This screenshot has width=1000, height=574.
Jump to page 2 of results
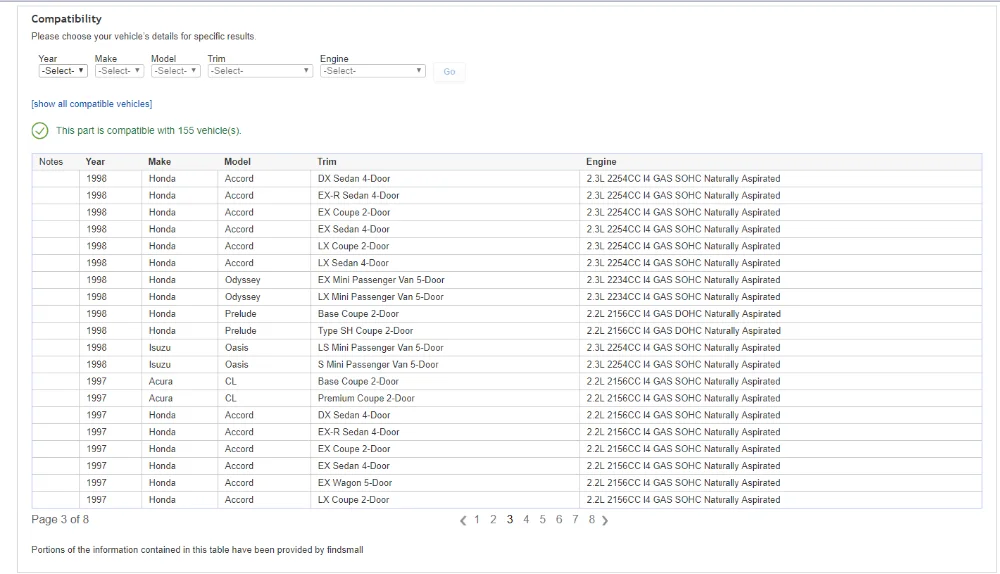[x=493, y=520]
